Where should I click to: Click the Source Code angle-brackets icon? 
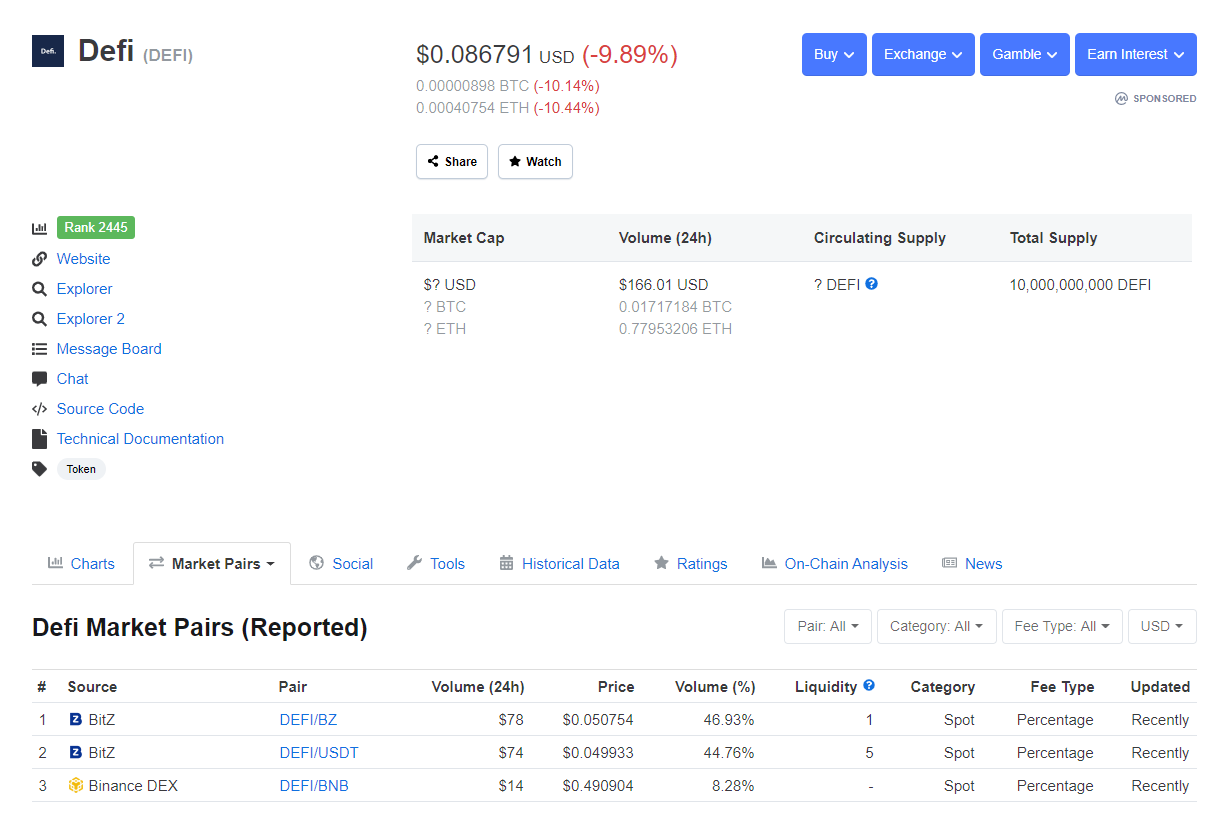point(40,409)
